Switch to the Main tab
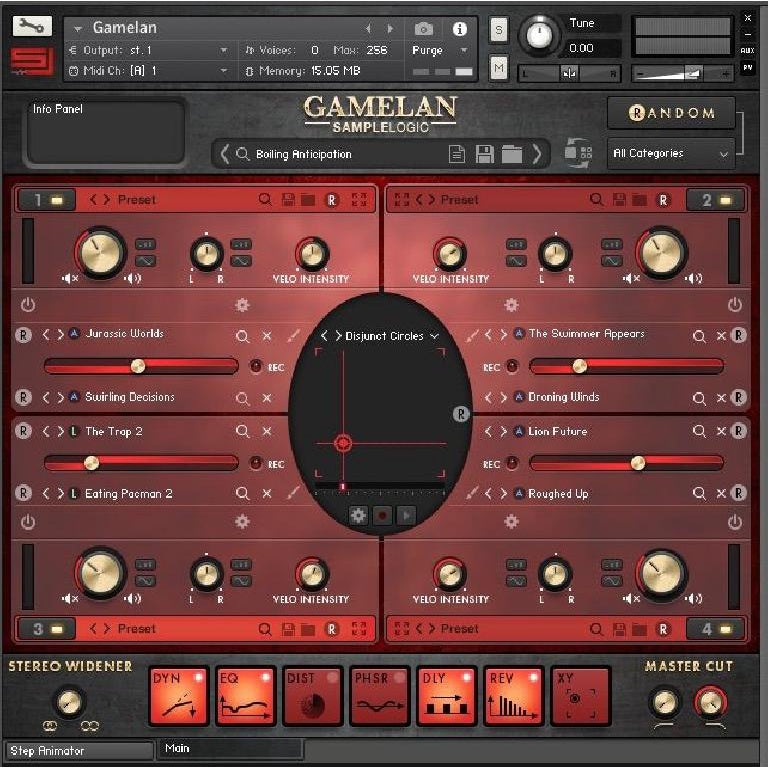This screenshot has width=768, height=768. click(x=230, y=748)
